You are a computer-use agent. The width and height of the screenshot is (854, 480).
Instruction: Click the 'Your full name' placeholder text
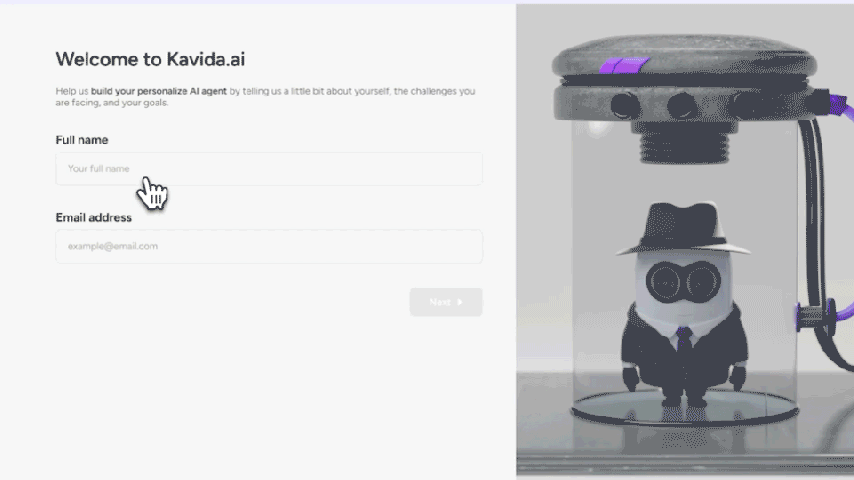pyautogui.click(x=99, y=169)
